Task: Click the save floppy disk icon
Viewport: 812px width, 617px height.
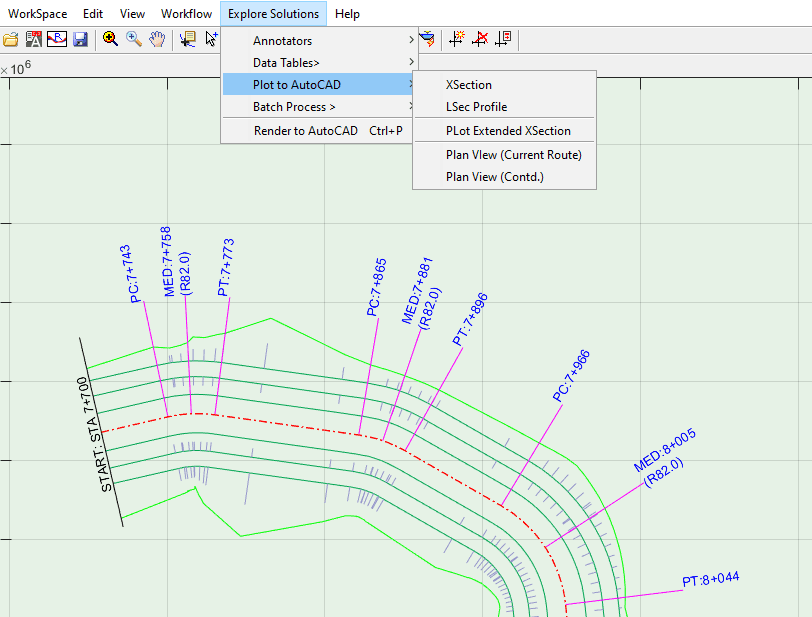Action: tap(81, 39)
